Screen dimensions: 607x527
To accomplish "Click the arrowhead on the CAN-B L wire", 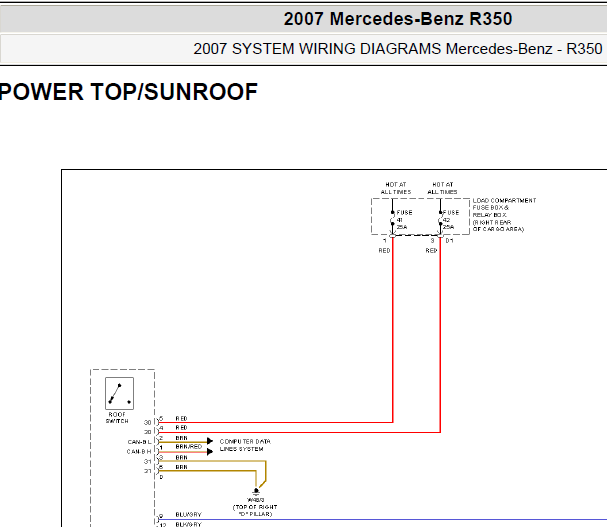I will [210, 441].
